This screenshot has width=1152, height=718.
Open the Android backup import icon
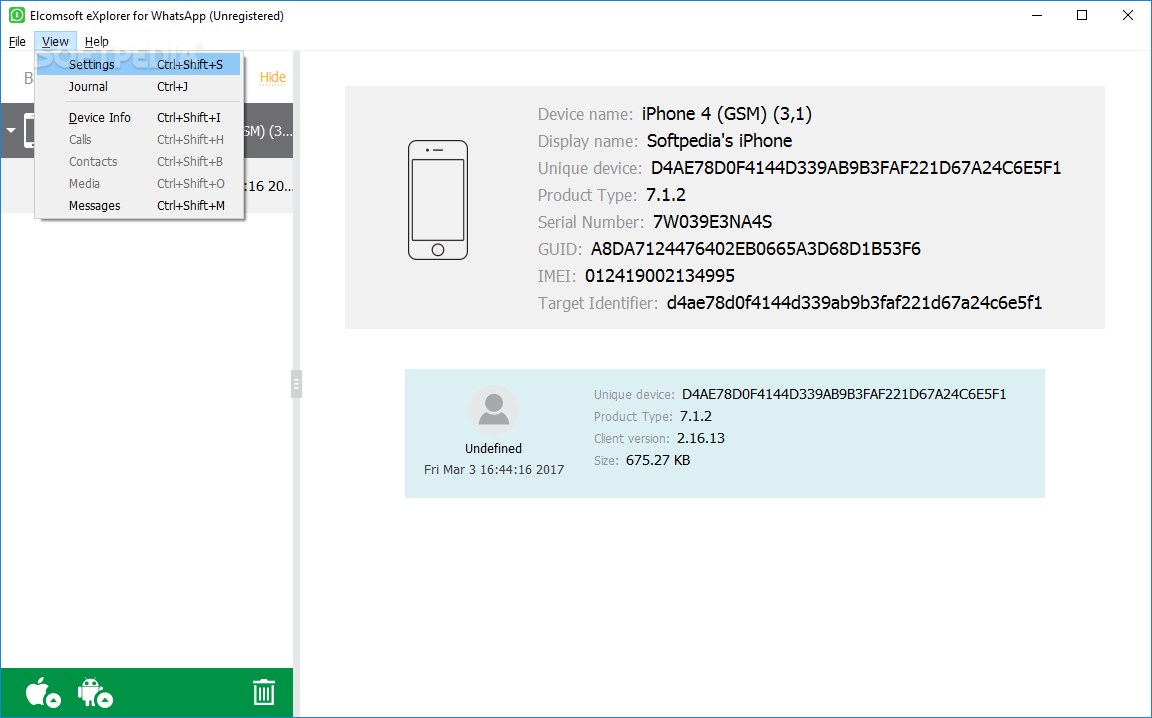pyautogui.click(x=95, y=692)
